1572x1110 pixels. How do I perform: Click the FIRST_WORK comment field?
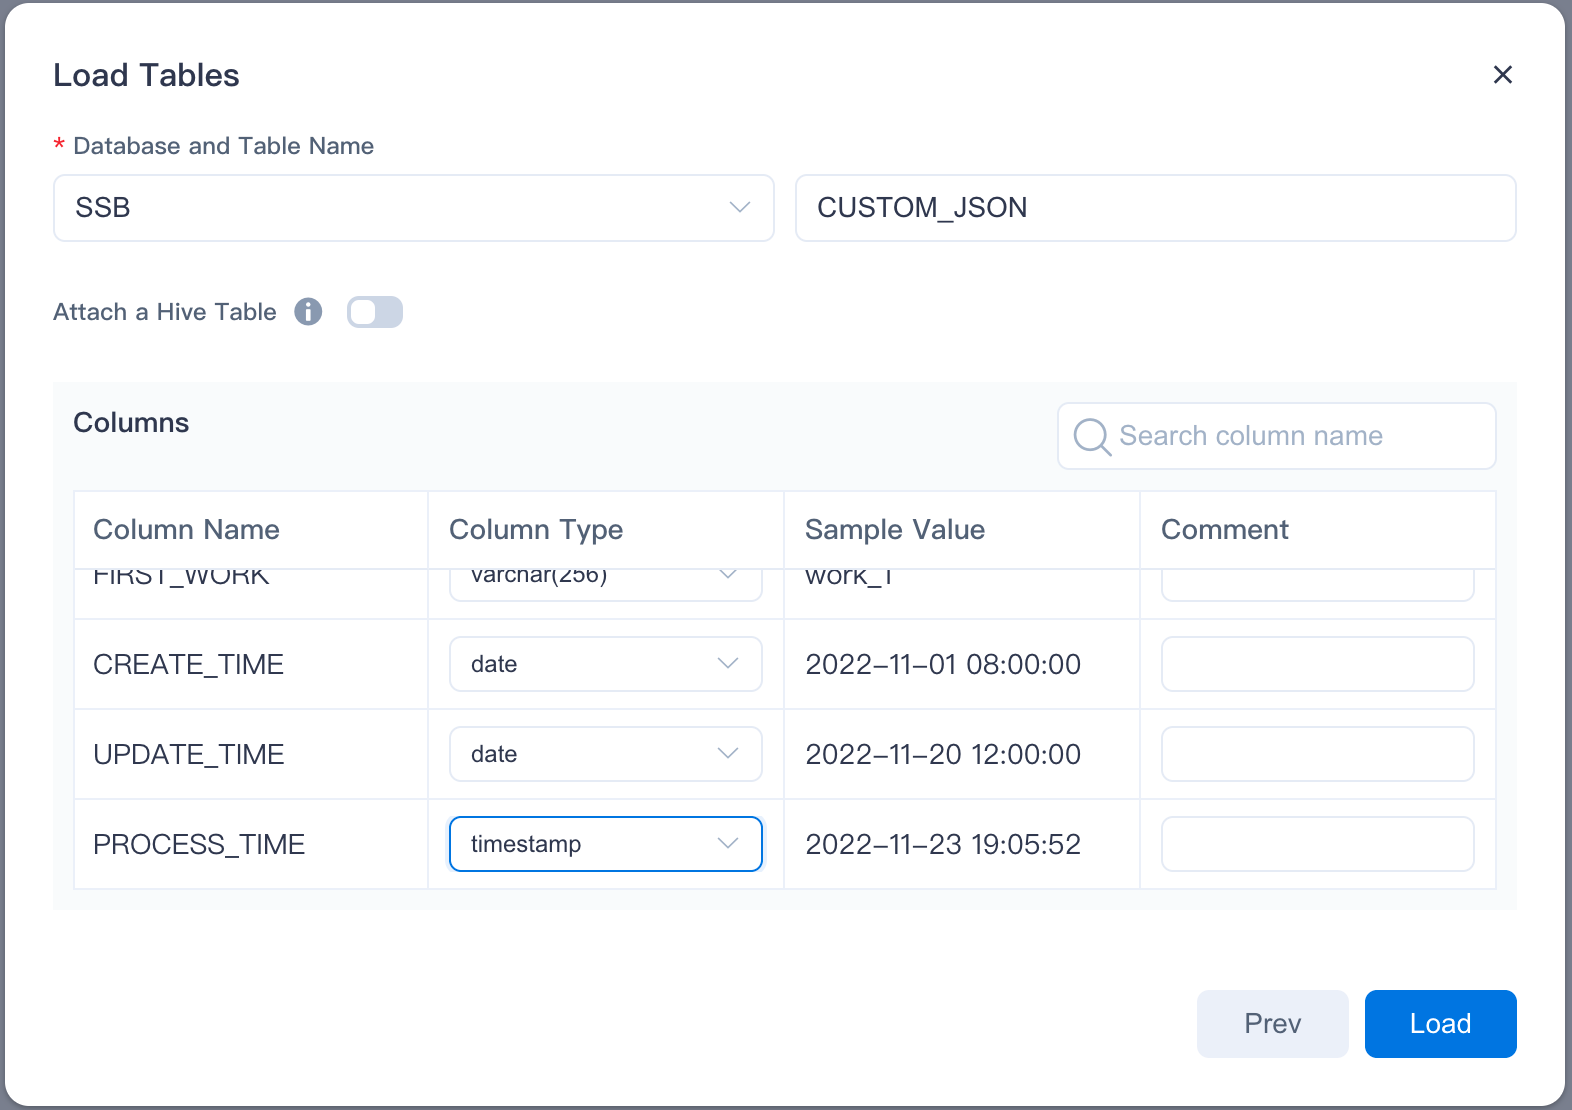1317,585
